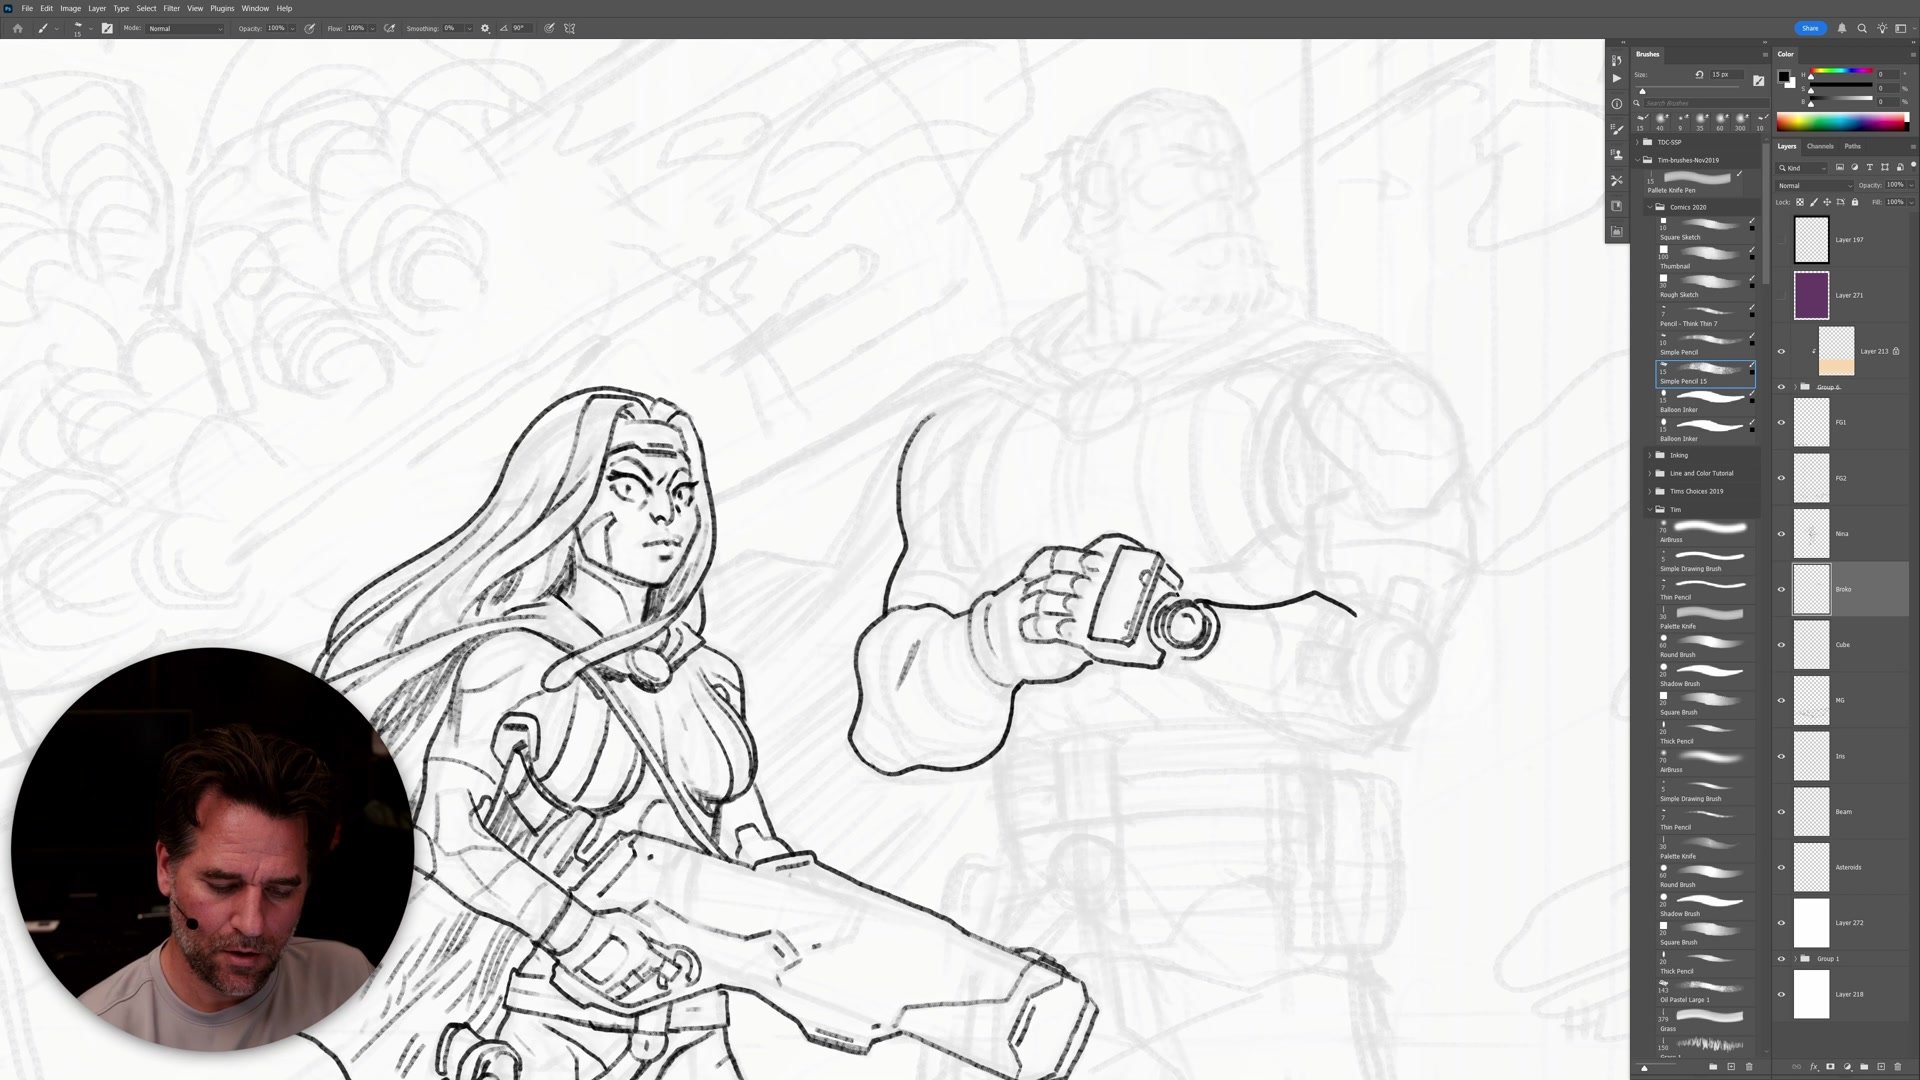Add a layer mask
The width and height of the screenshot is (1920, 1080).
point(1830,1066)
